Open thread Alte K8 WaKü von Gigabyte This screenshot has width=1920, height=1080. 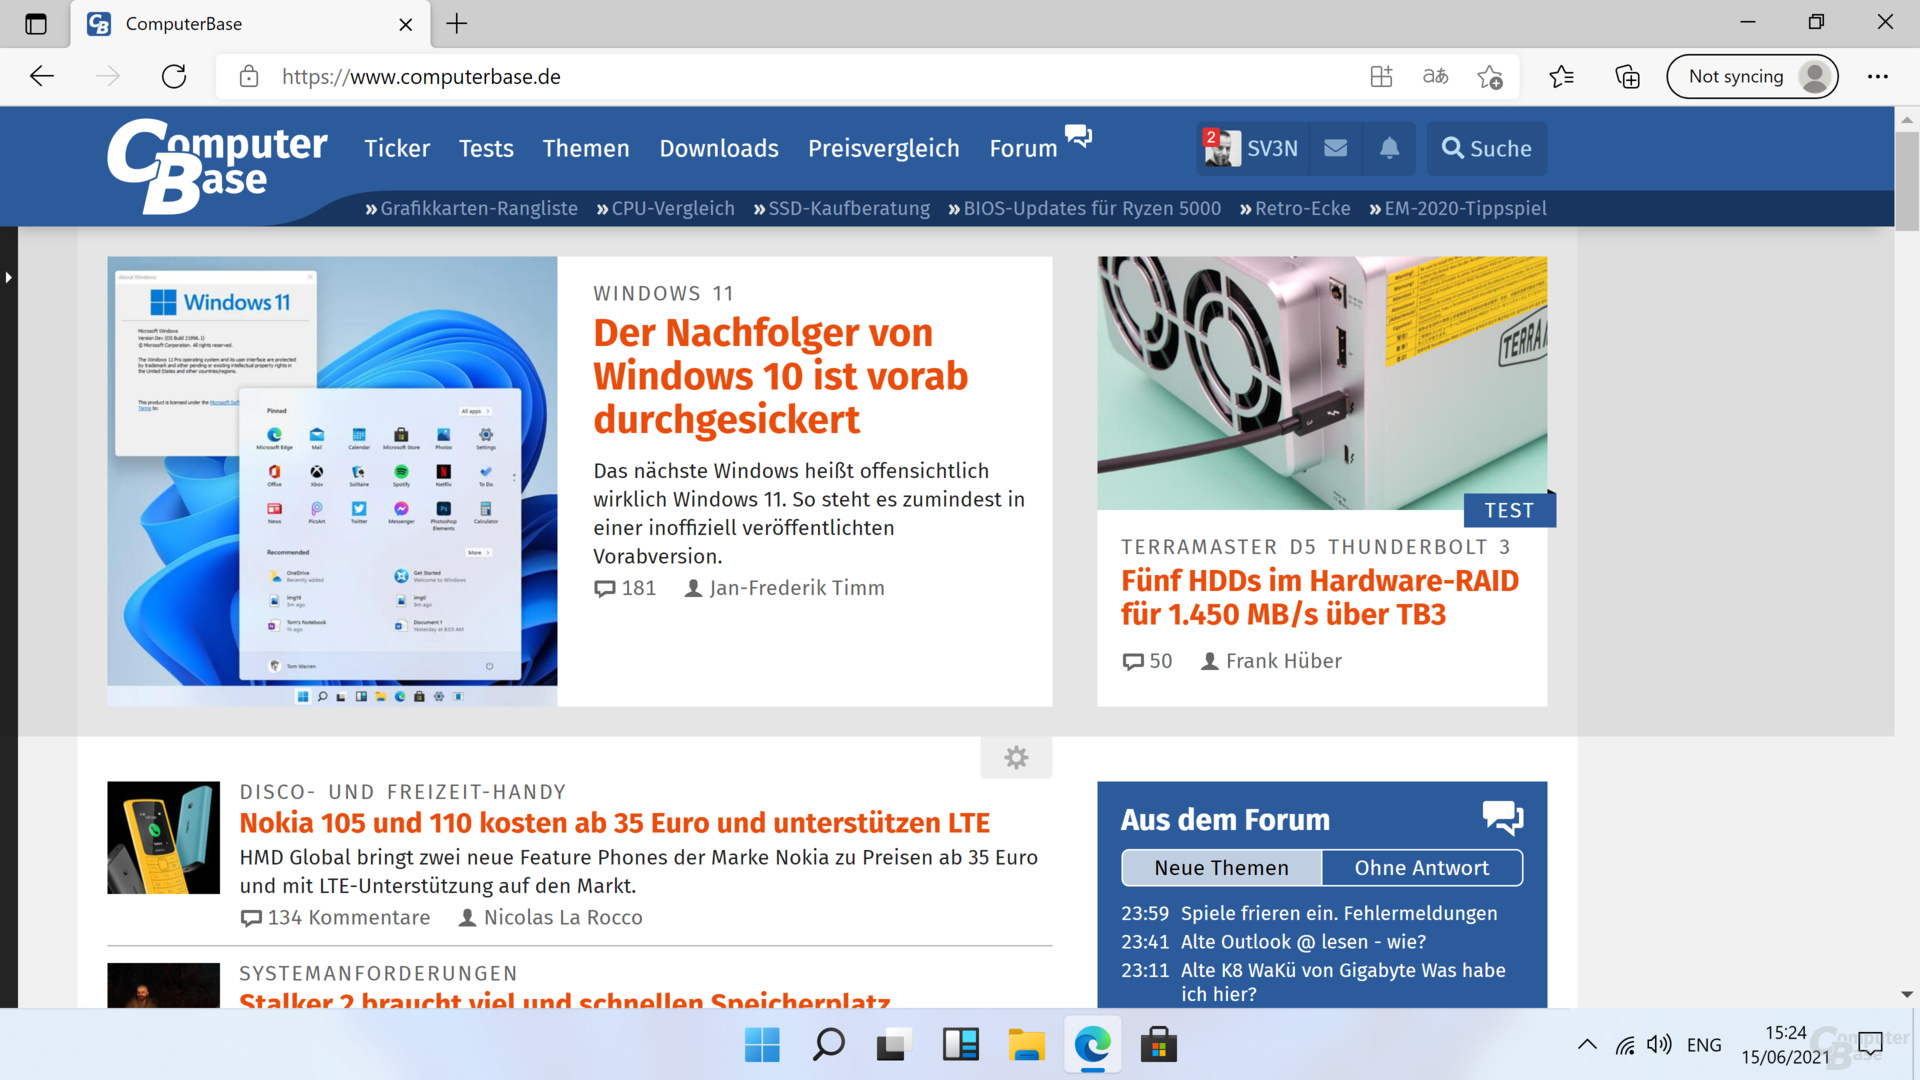[1343, 982]
